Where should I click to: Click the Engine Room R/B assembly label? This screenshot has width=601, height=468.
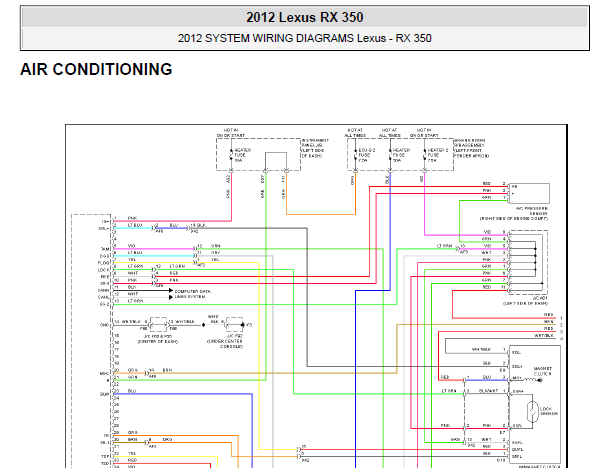coord(471,148)
